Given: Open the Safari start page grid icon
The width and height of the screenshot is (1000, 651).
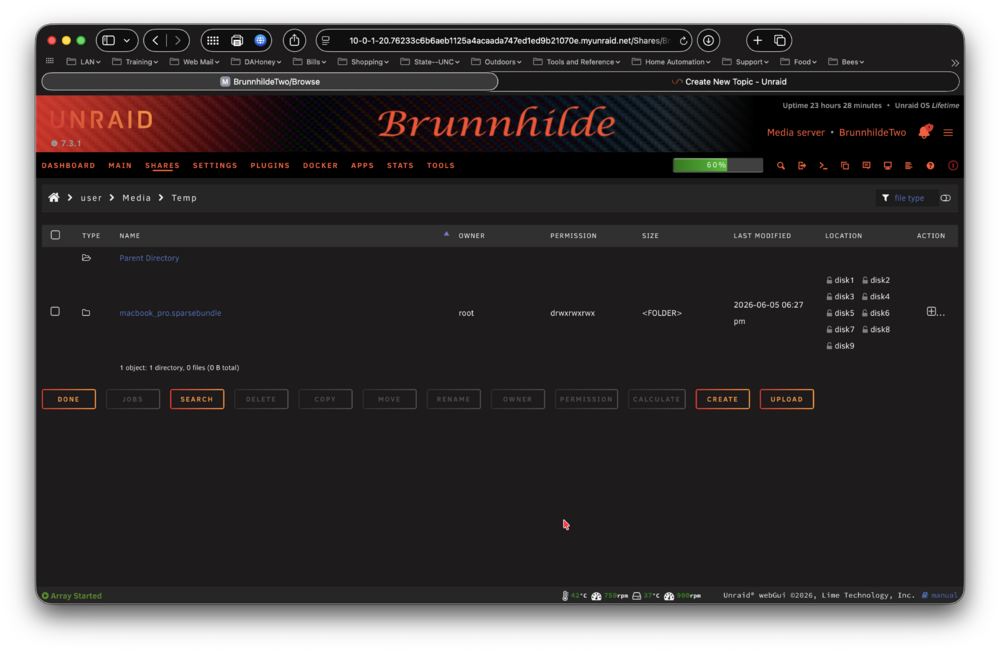Looking at the screenshot, I should [213, 40].
